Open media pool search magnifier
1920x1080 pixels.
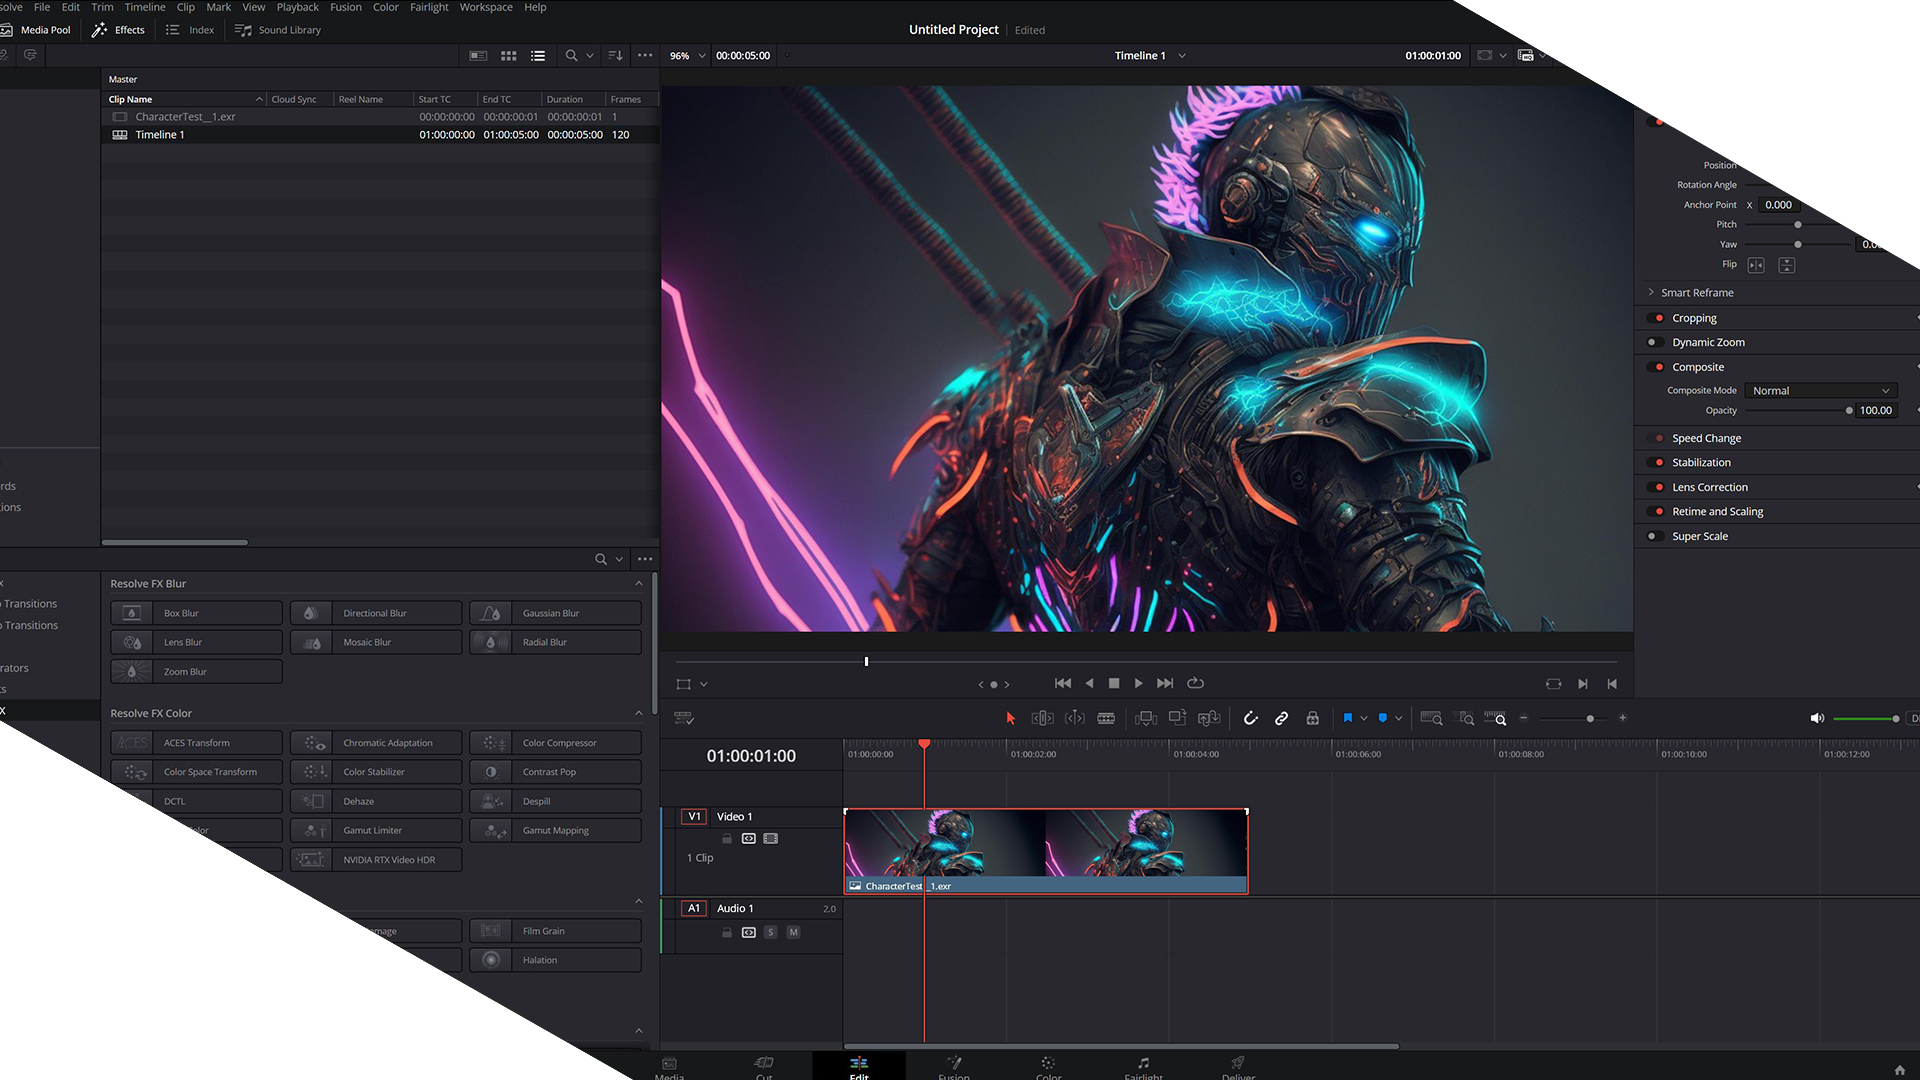coord(571,56)
